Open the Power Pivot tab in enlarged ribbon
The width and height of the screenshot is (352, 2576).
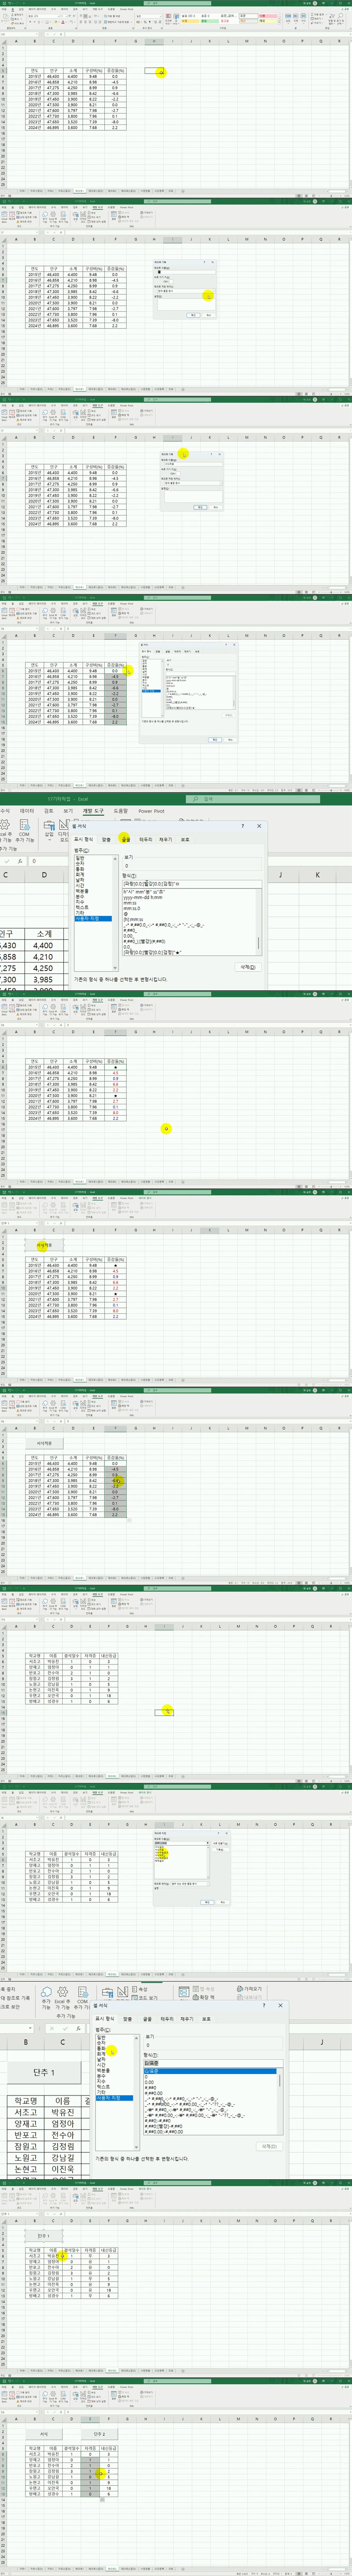click(151, 811)
